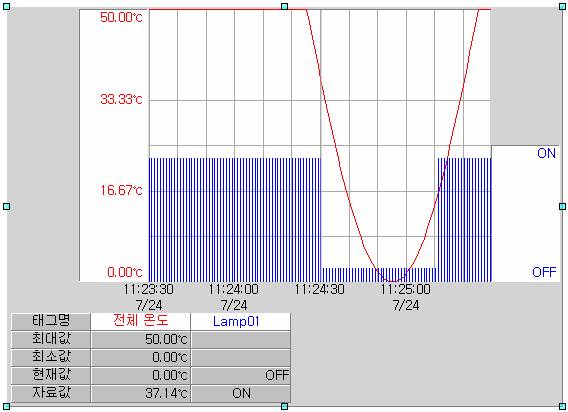568x412 pixels.
Task: Click the OFF label on right axis
Action: pyautogui.click(x=544, y=272)
